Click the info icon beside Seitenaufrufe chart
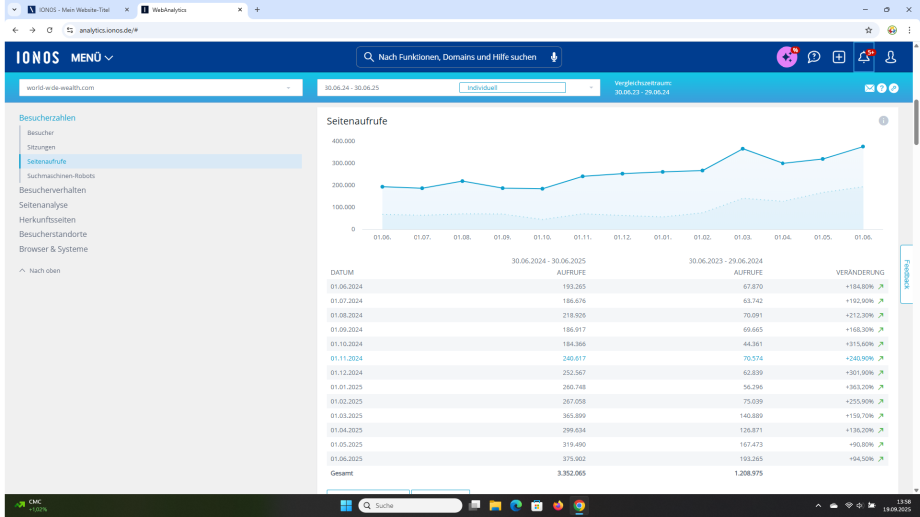 tap(883, 121)
